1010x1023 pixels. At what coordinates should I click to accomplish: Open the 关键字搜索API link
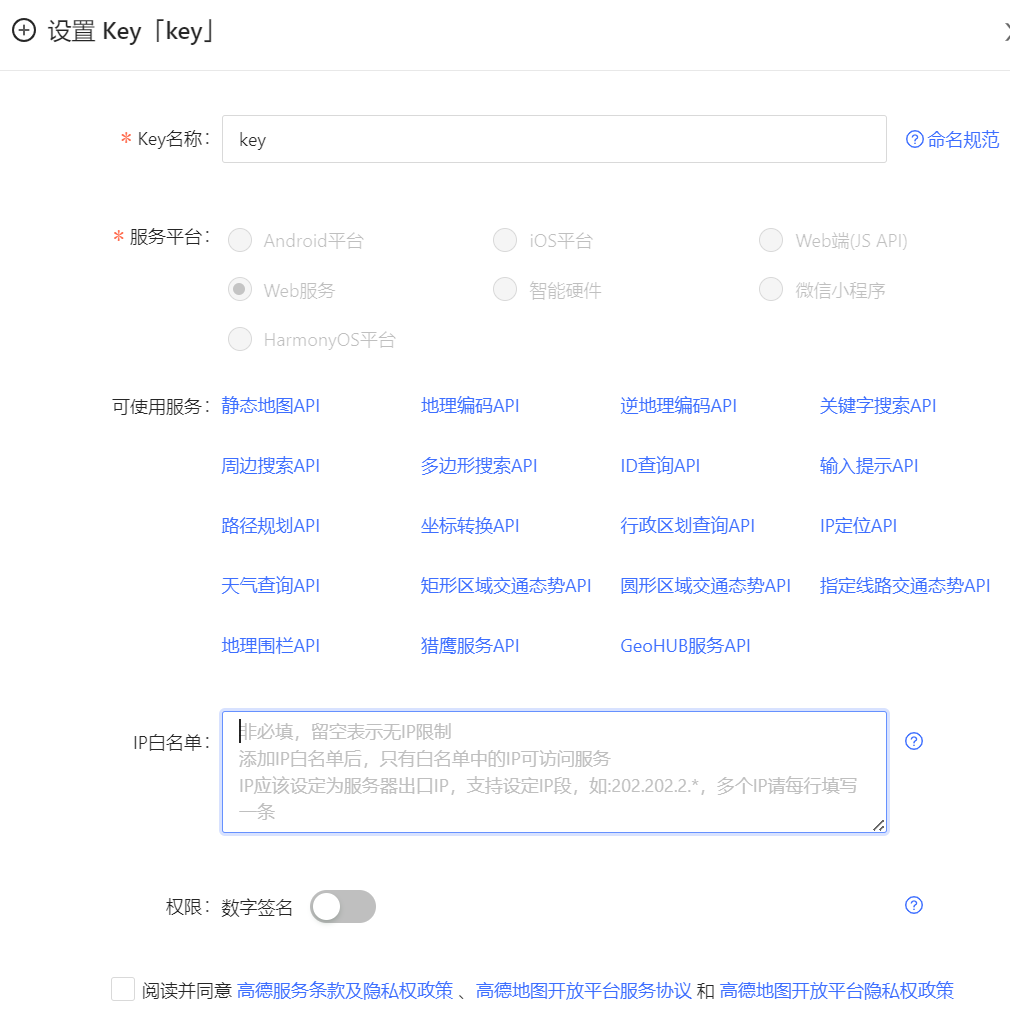click(x=878, y=406)
